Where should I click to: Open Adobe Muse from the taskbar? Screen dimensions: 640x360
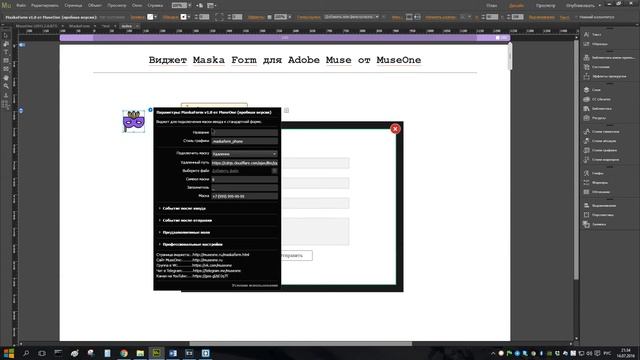click(156, 353)
